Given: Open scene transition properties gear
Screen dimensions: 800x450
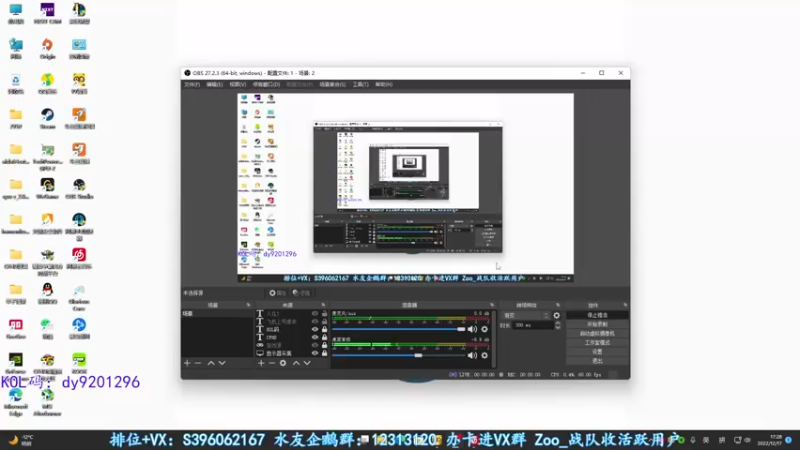Looking at the screenshot, I should tap(557, 315).
